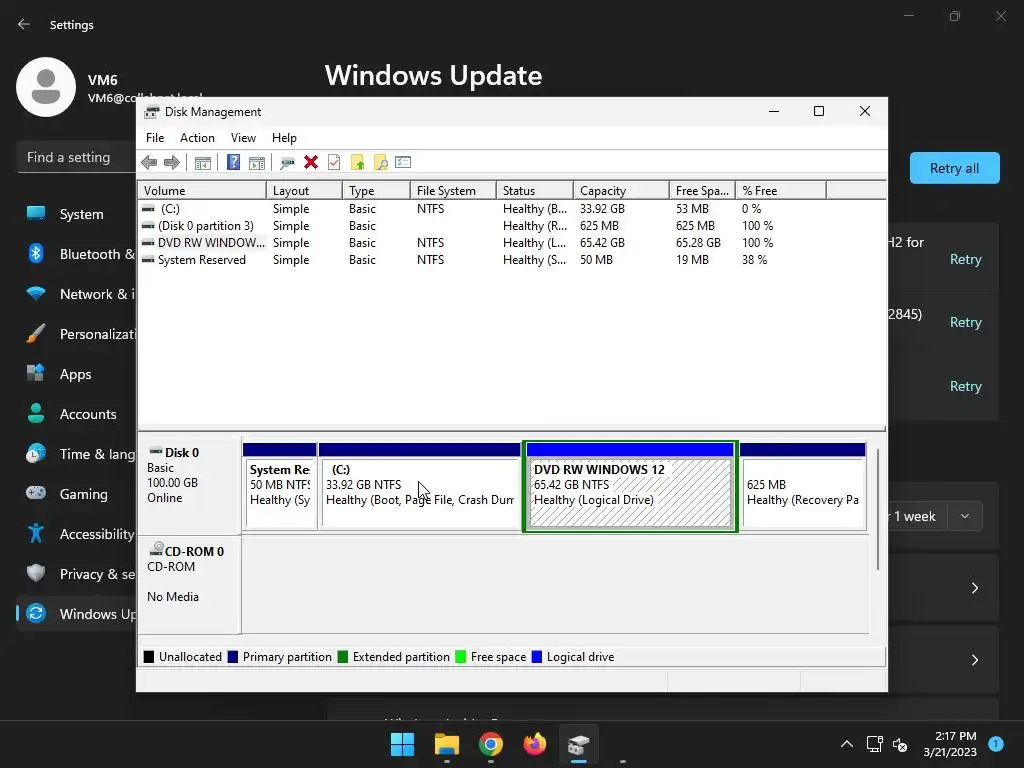
Task: Toggle Show/Hide Action Pane toolbar icon
Action: (x=257, y=163)
